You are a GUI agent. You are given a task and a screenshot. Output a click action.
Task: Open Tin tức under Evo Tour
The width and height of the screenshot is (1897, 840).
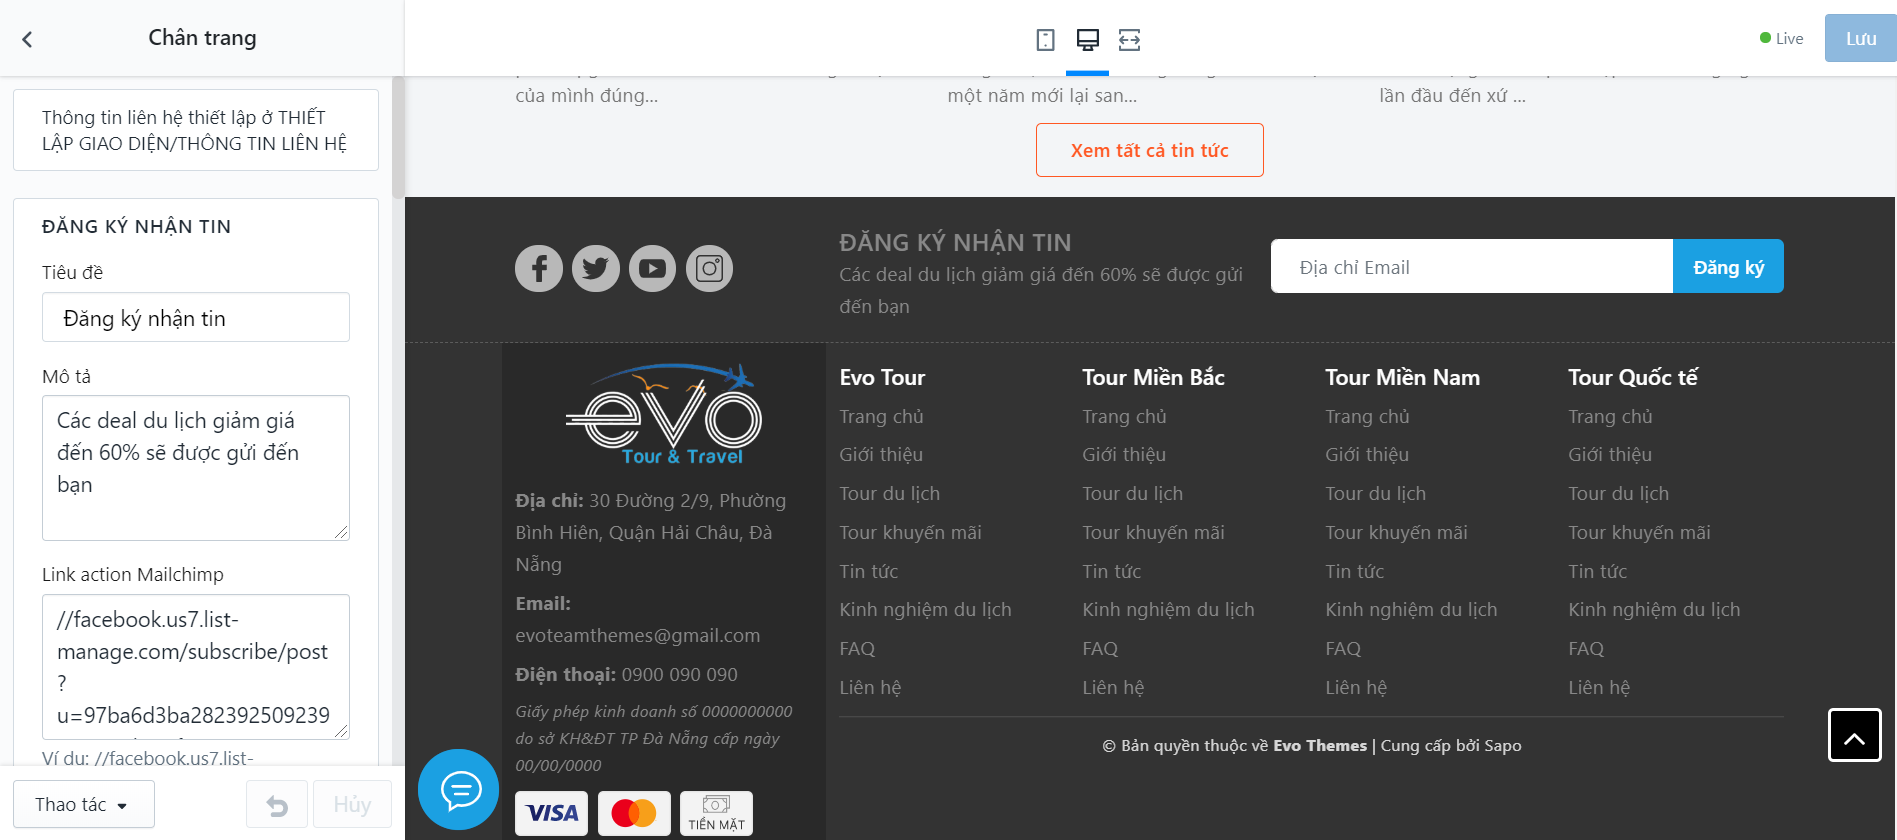pyautogui.click(x=868, y=572)
